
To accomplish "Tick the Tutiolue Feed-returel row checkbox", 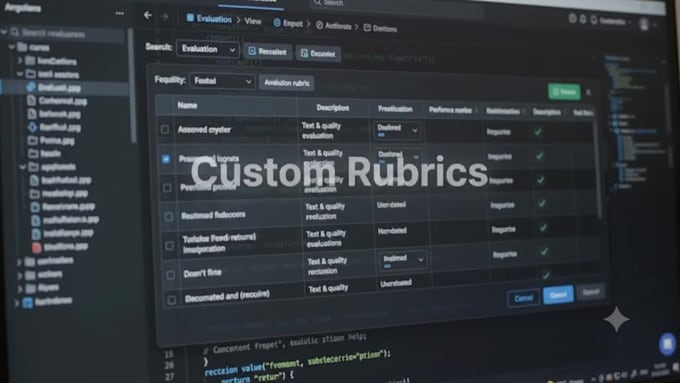I will [x=169, y=246].
